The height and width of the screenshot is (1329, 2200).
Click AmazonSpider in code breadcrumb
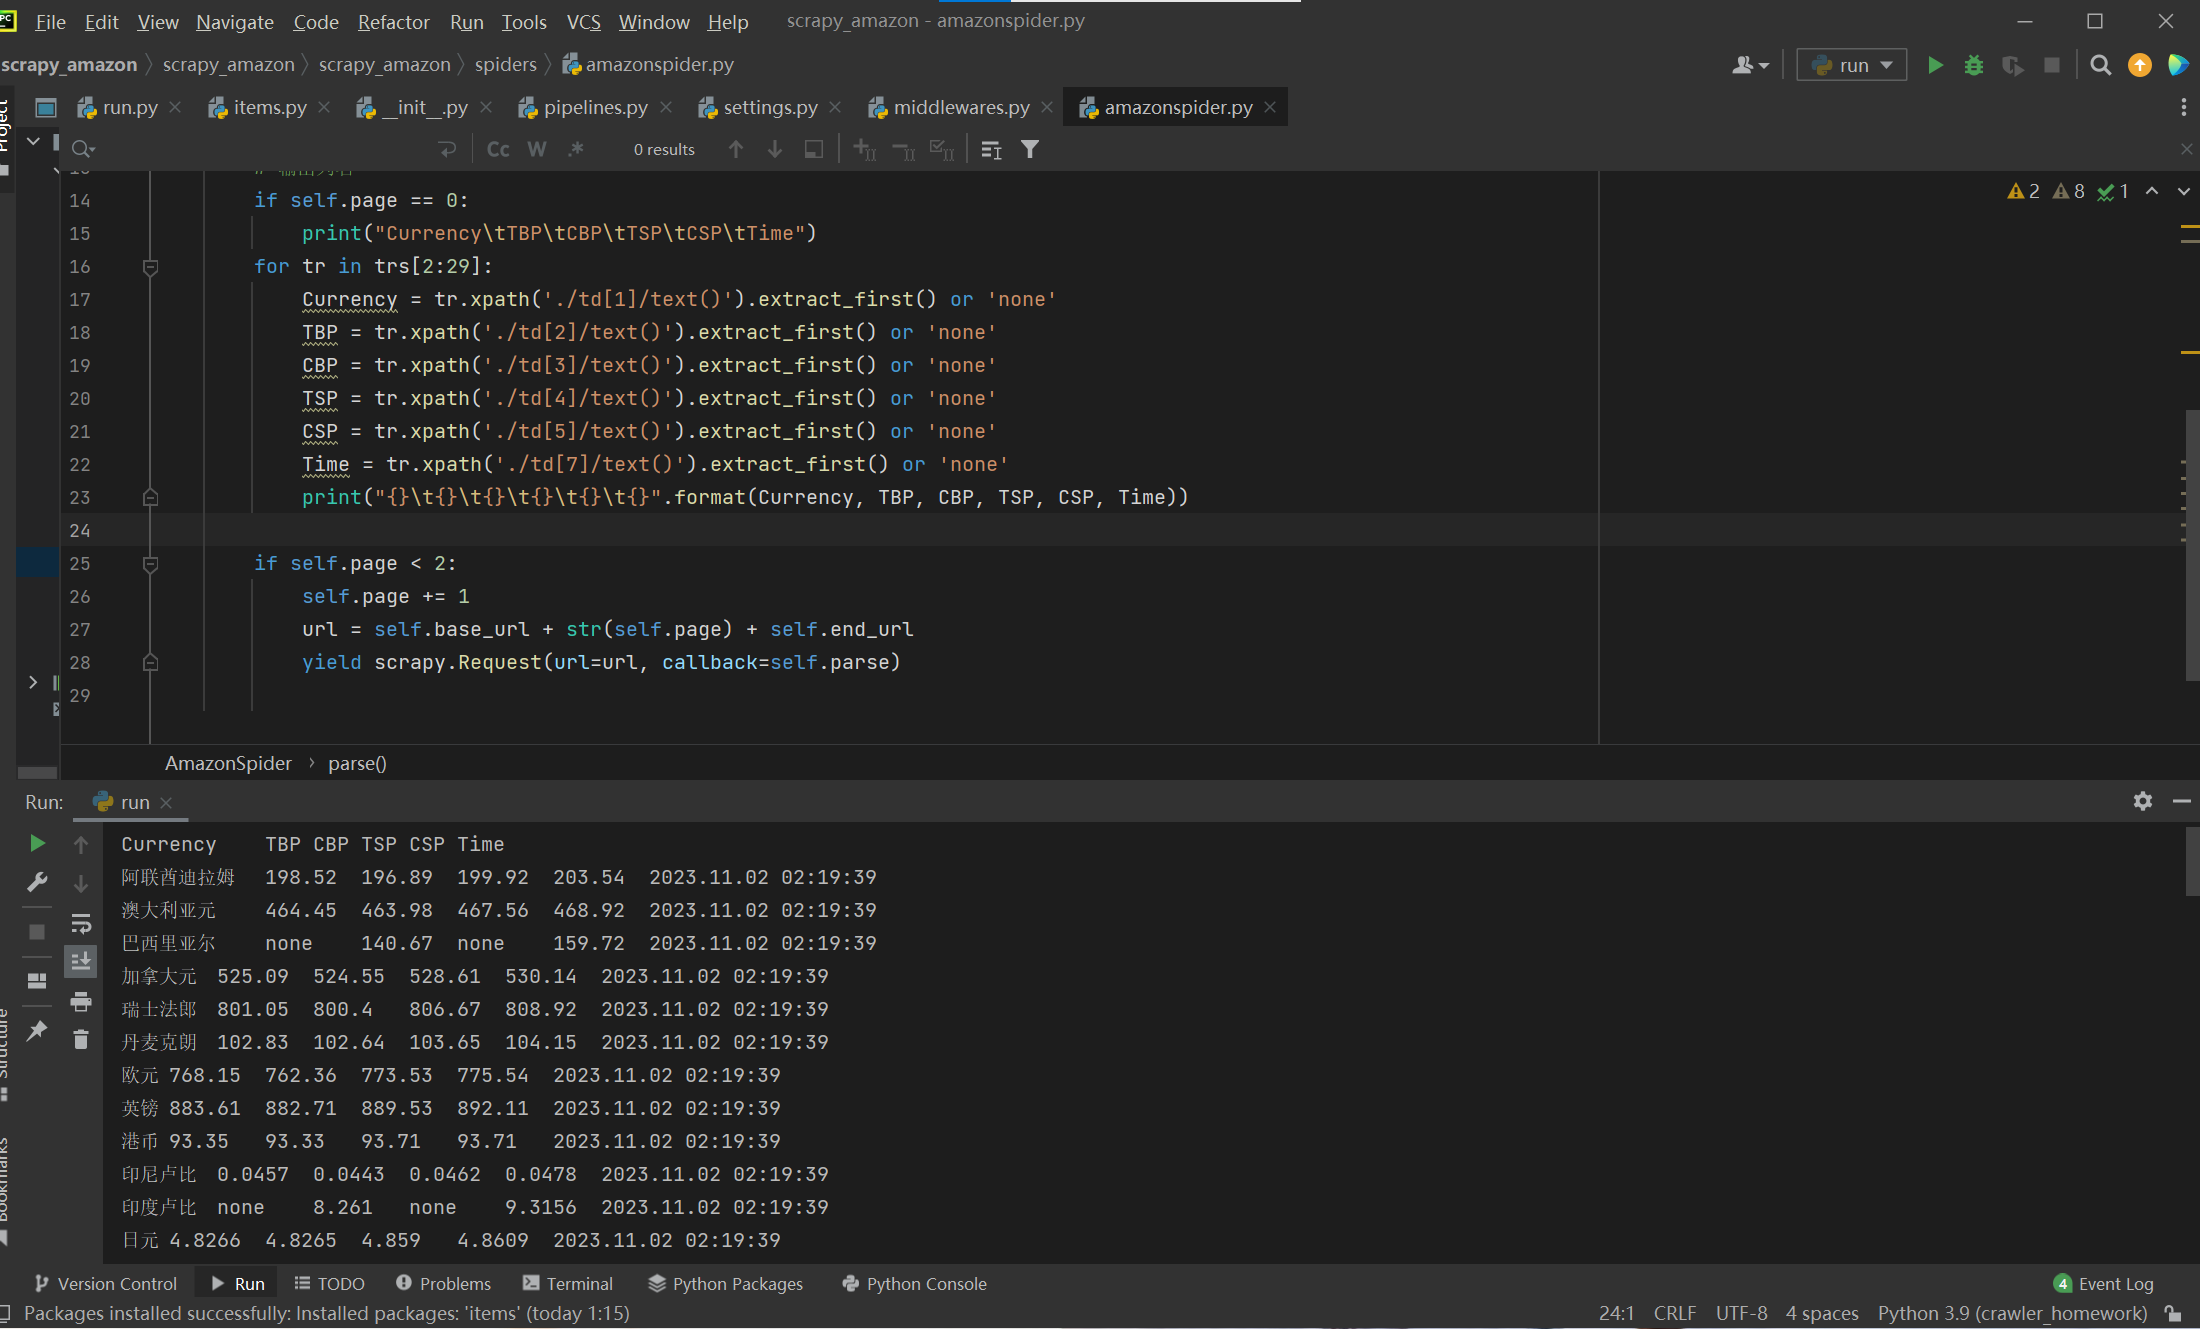tap(228, 763)
